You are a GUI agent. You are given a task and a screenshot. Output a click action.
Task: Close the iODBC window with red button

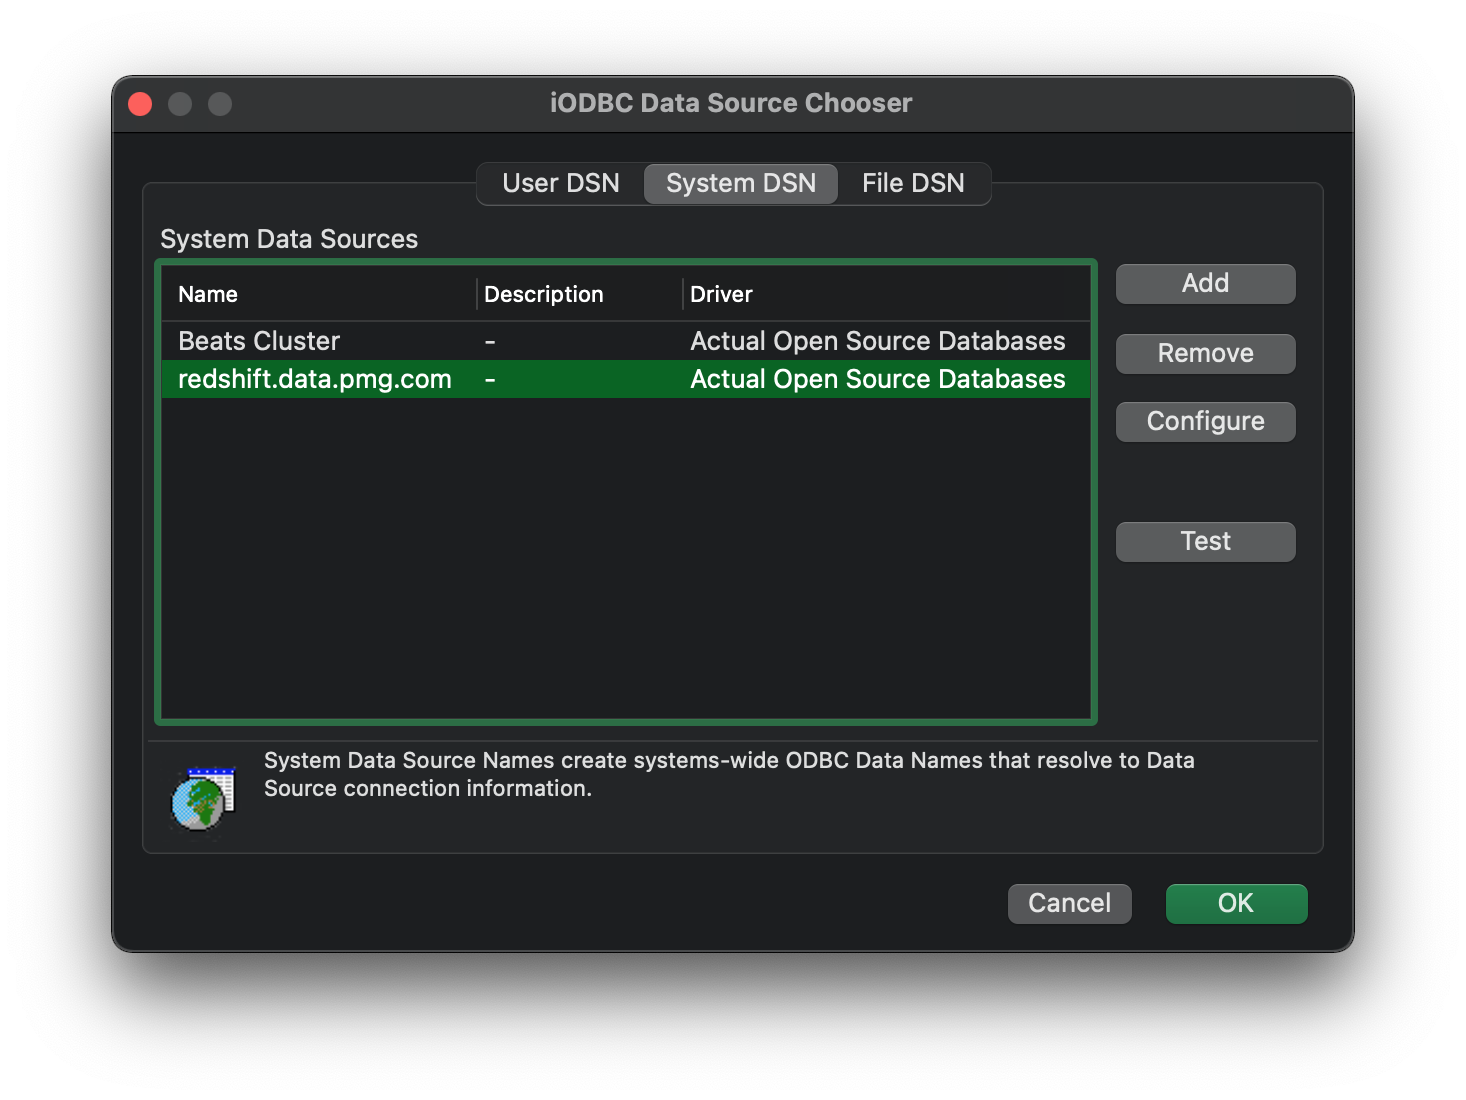(140, 104)
